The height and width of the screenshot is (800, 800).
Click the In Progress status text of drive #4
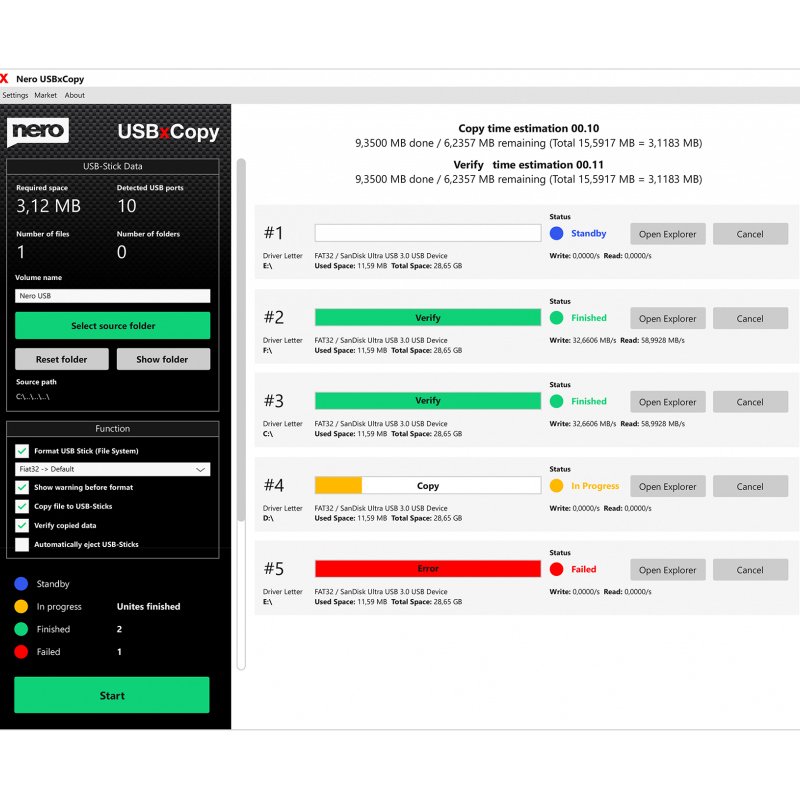(595, 486)
